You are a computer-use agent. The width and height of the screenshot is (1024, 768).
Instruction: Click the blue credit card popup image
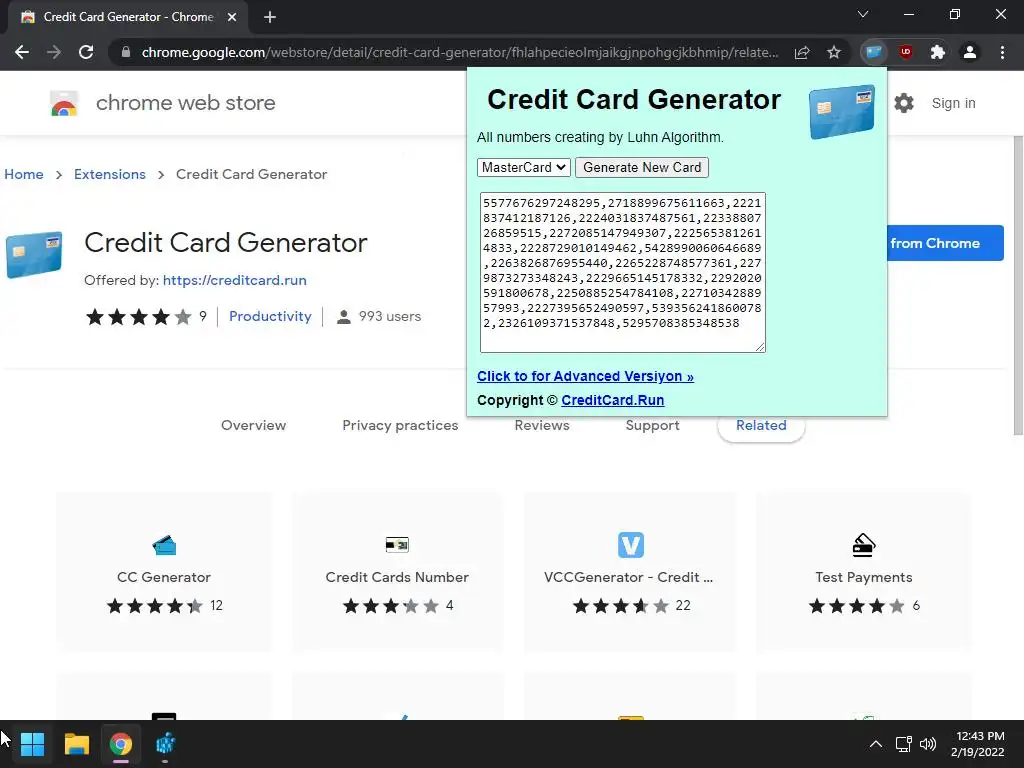click(842, 112)
